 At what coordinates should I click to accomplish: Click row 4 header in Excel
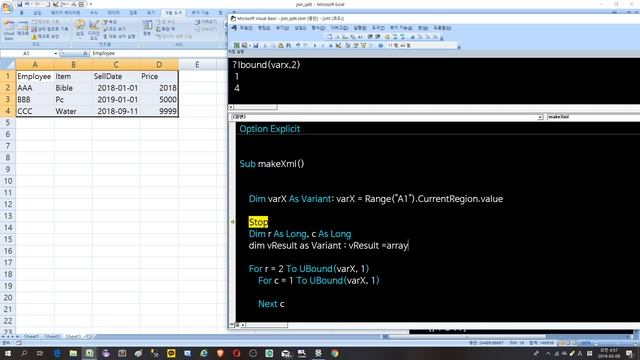(7, 111)
